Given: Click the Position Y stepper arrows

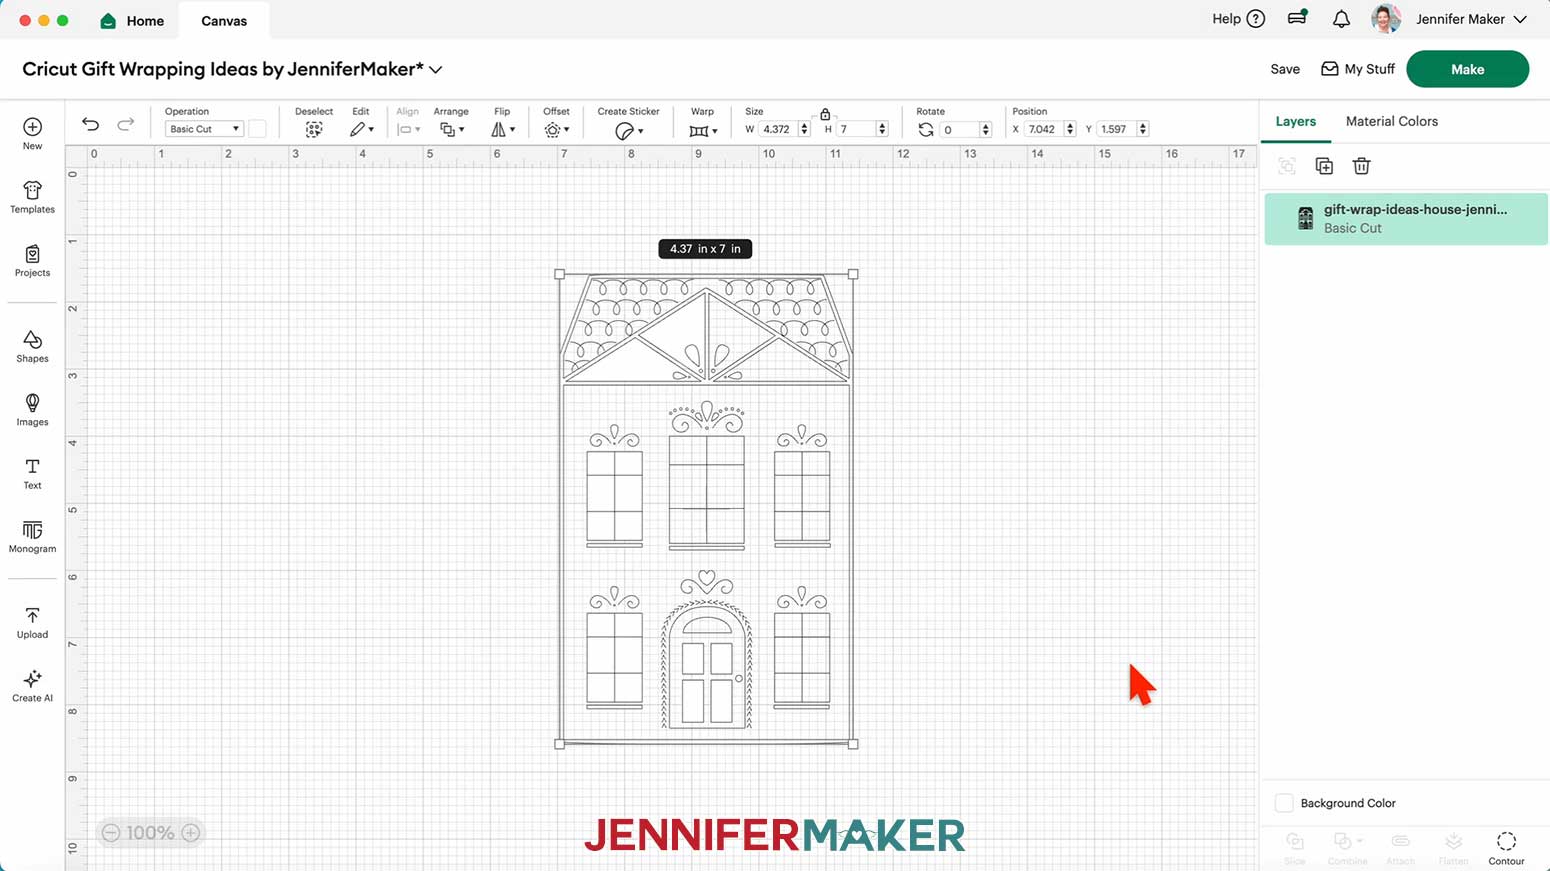Looking at the screenshot, I should [x=1143, y=129].
